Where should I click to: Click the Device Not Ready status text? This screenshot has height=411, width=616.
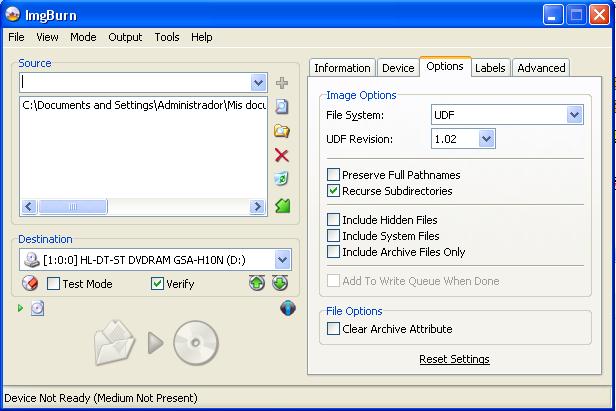101,398
